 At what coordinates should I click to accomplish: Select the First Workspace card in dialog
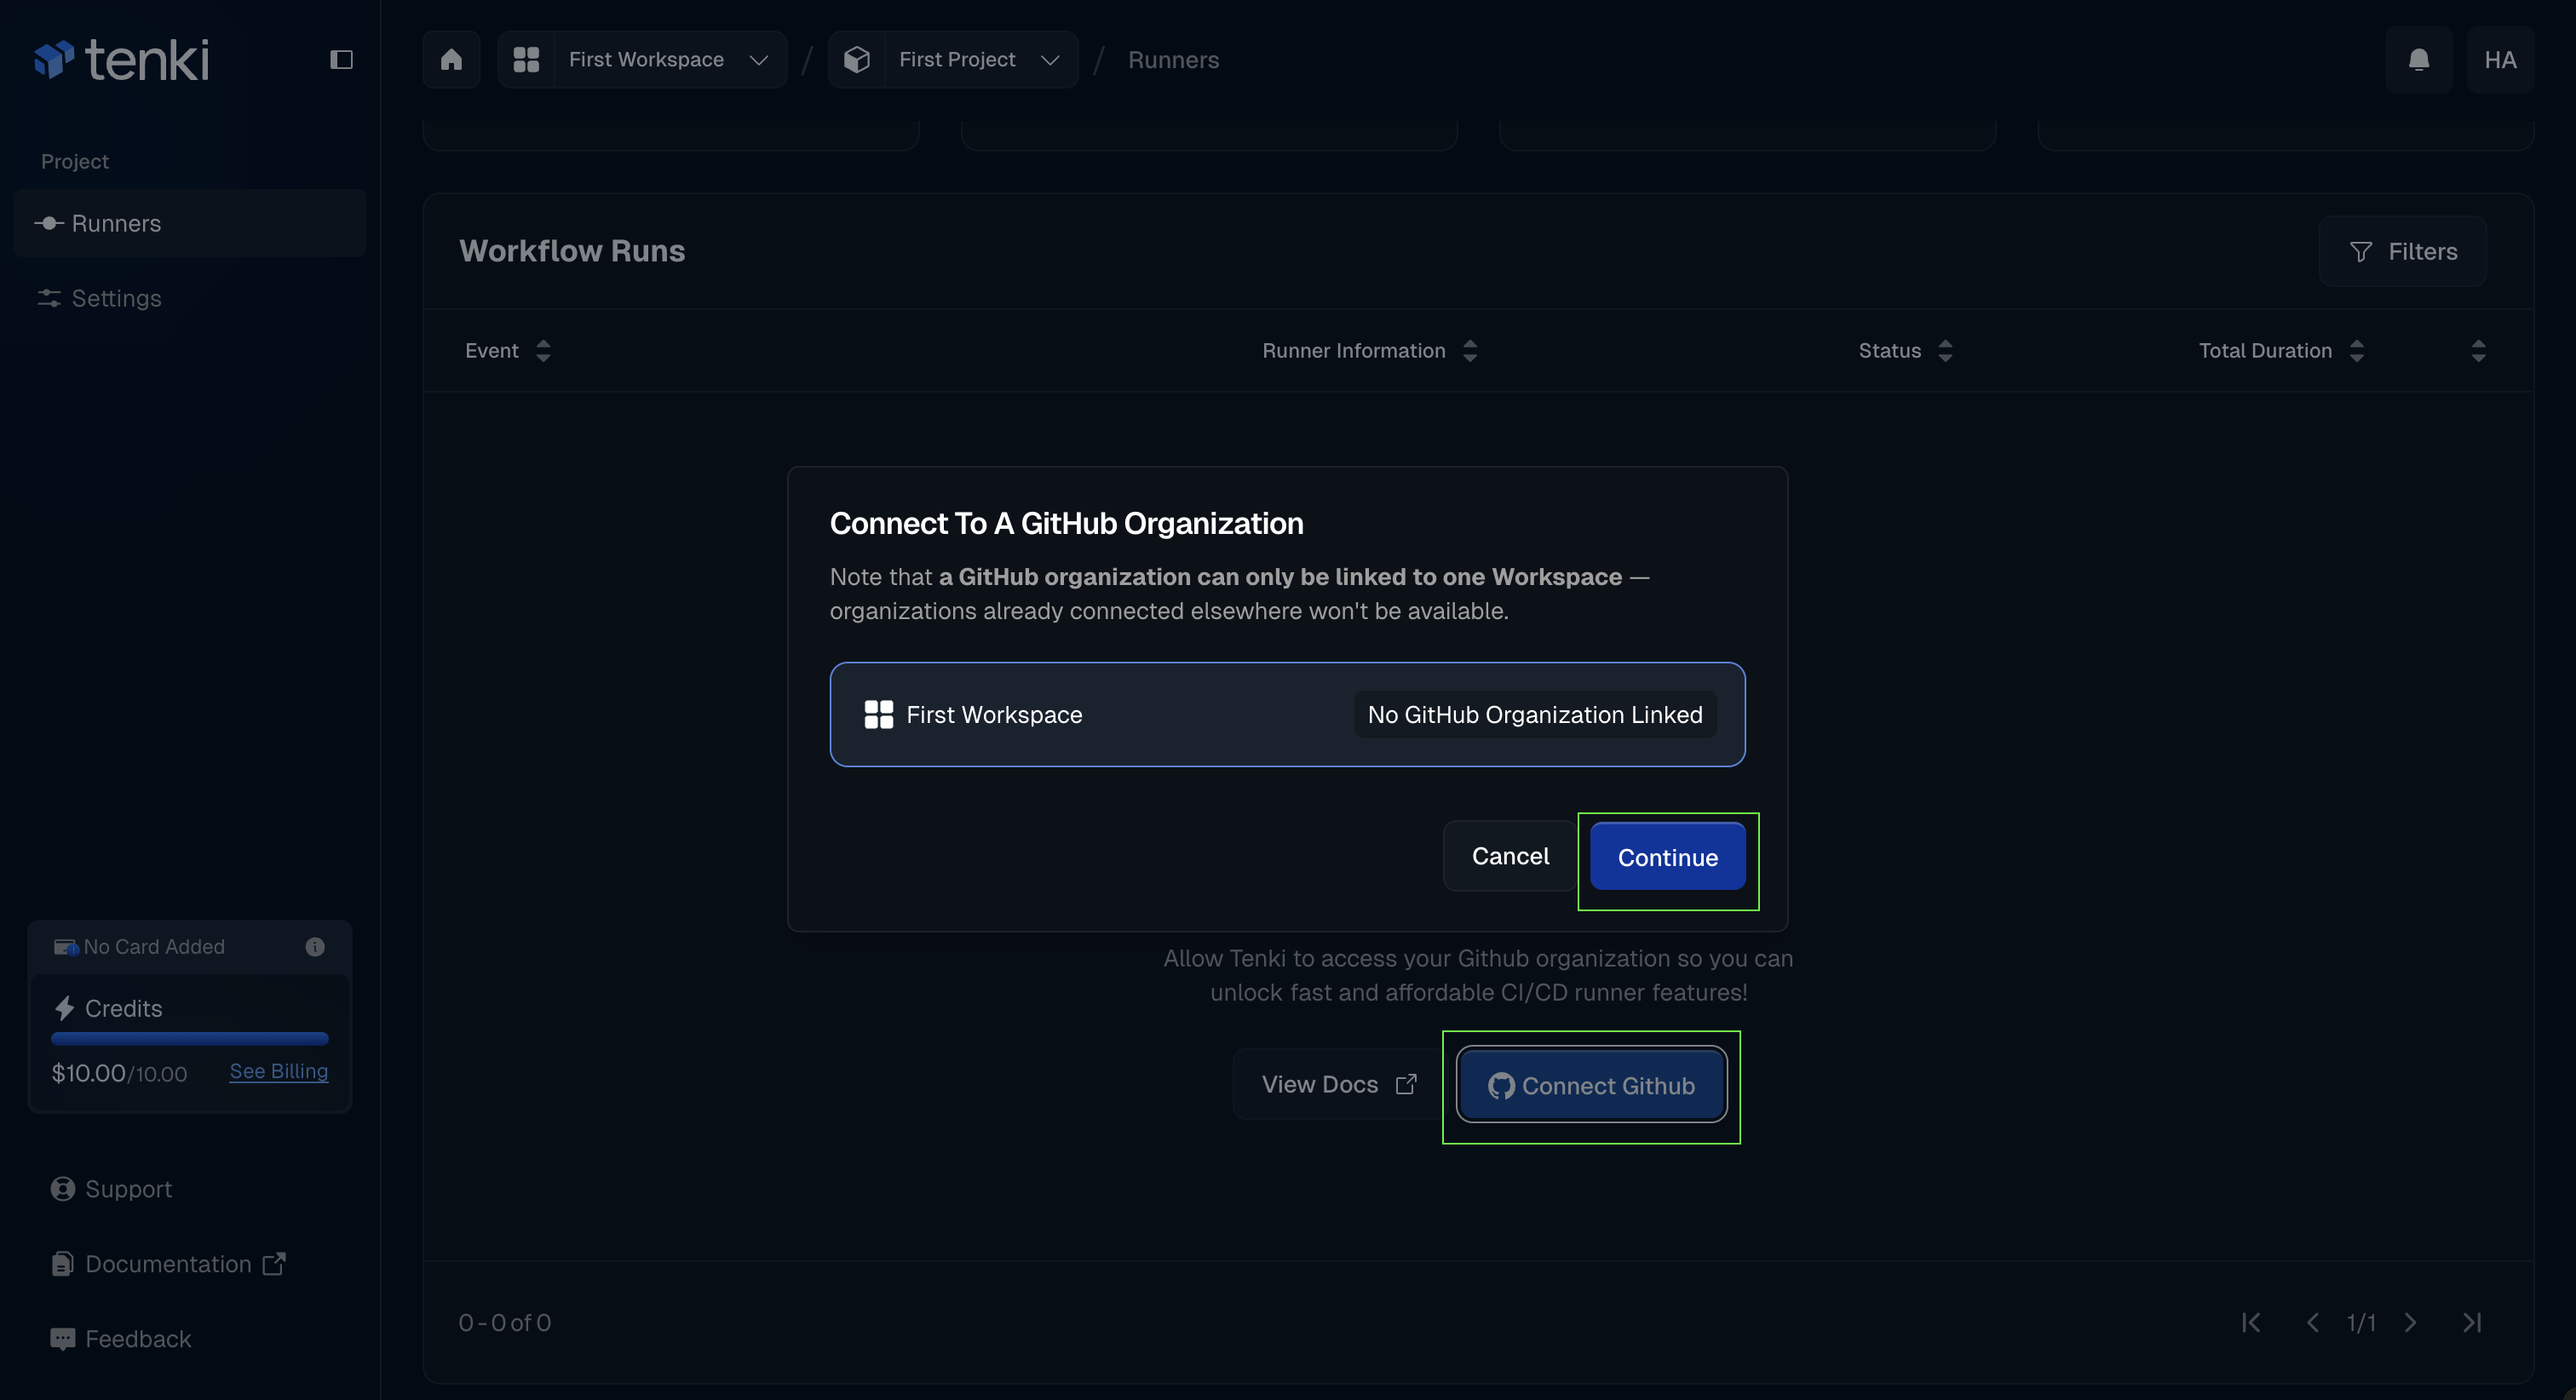click(x=1287, y=714)
